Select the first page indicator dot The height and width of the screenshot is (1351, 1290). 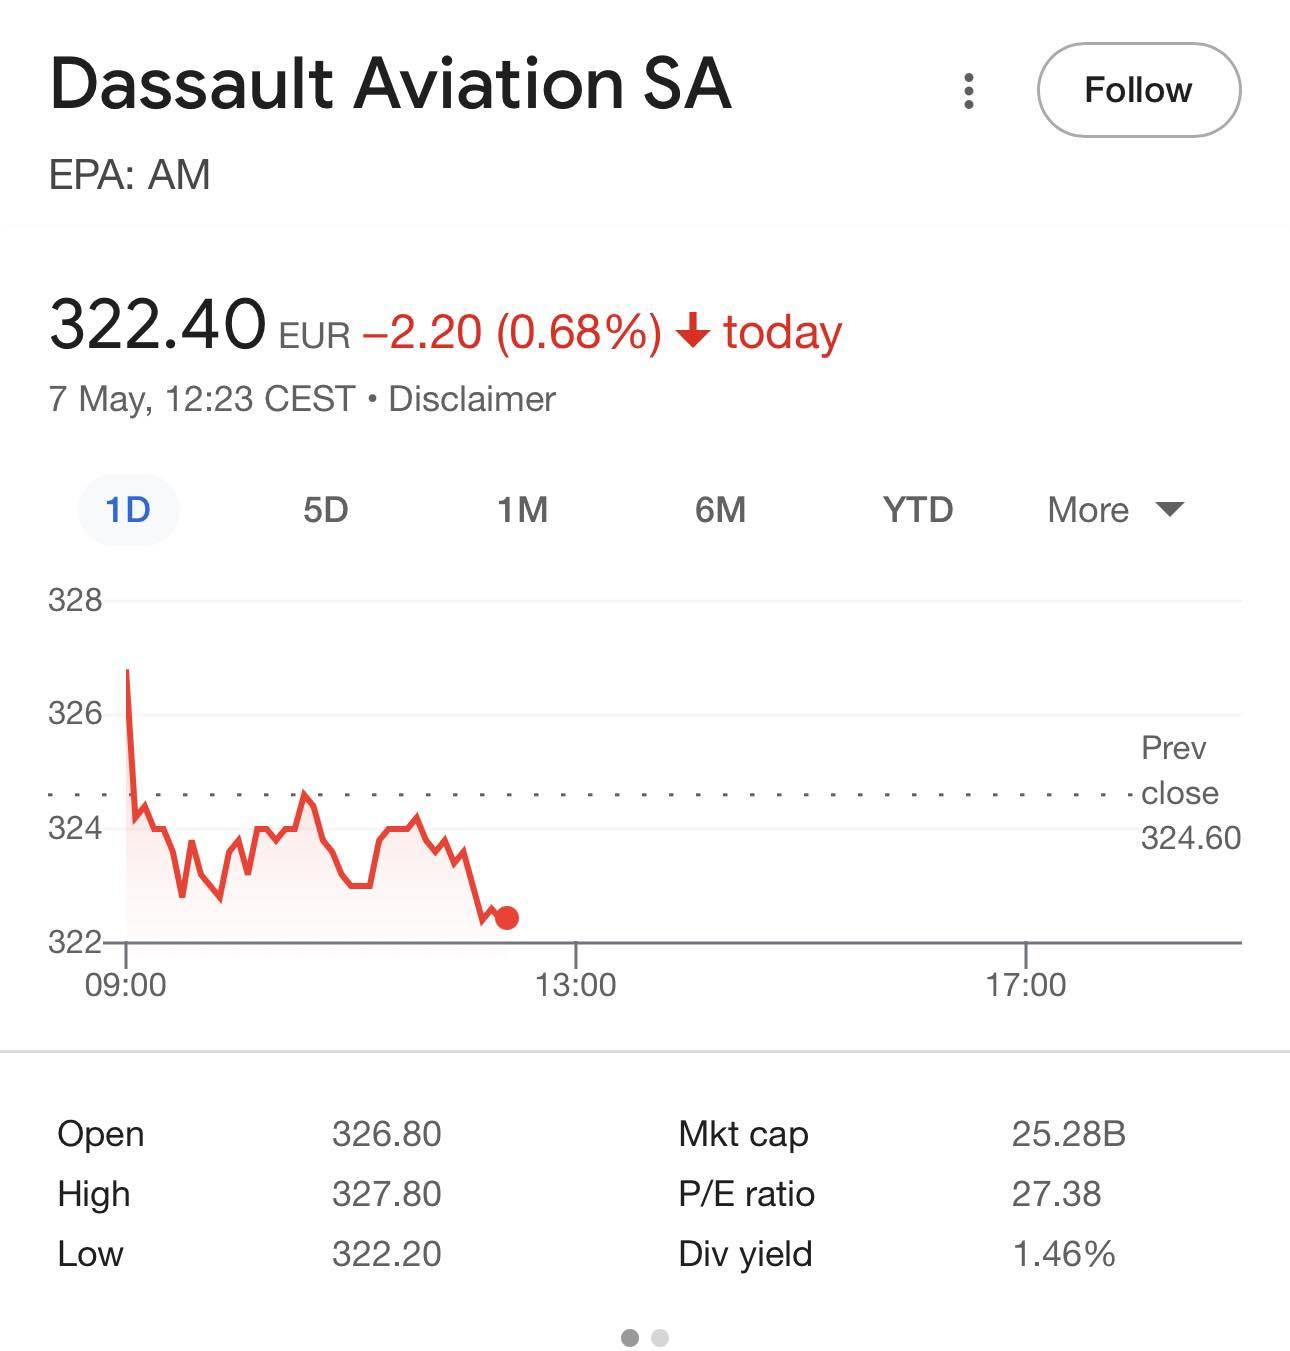click(630, 1337)
